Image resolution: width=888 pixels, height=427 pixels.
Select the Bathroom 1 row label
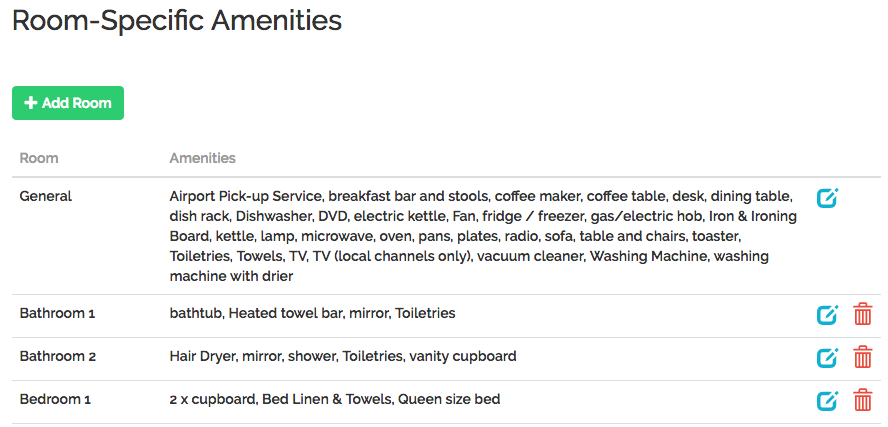tap(57, 313)
